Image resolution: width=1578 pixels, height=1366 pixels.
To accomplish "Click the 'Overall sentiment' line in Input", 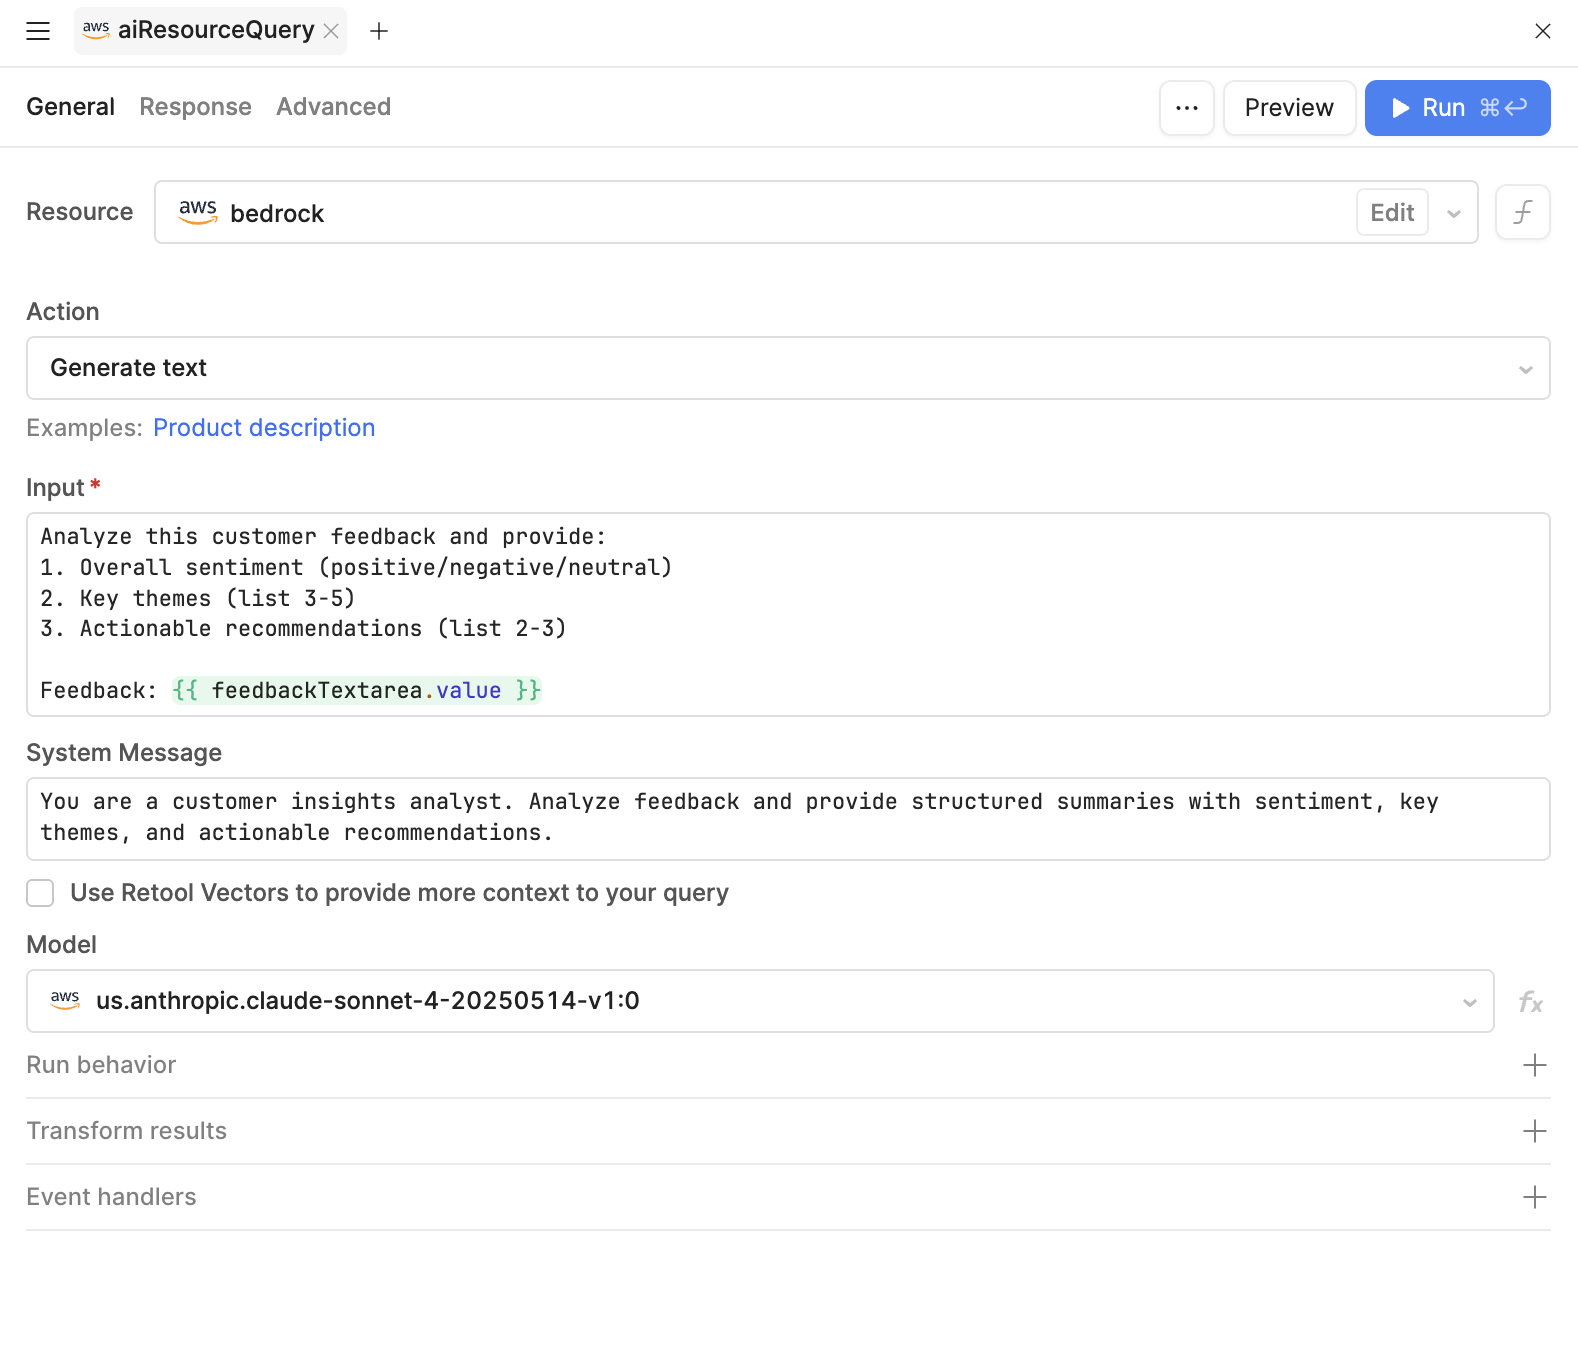I will (356, 567).
